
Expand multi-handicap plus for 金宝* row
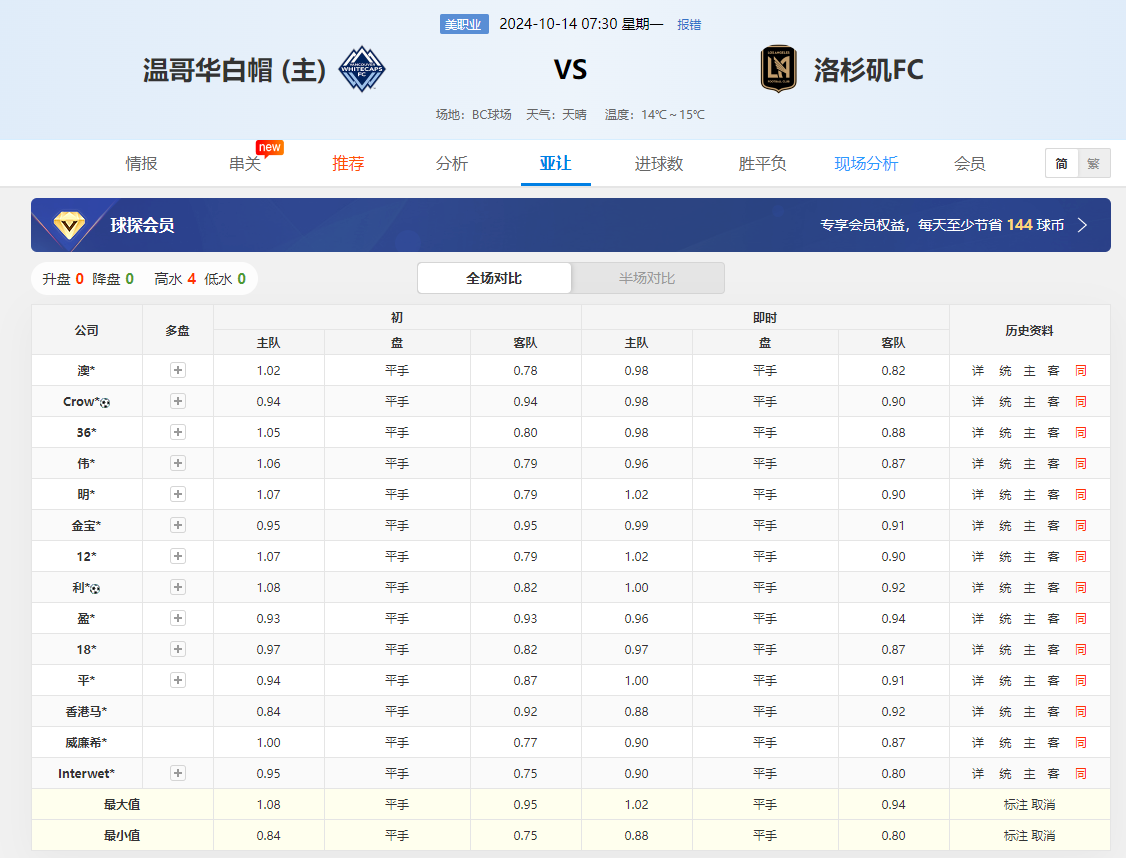[x=178, y=525]
